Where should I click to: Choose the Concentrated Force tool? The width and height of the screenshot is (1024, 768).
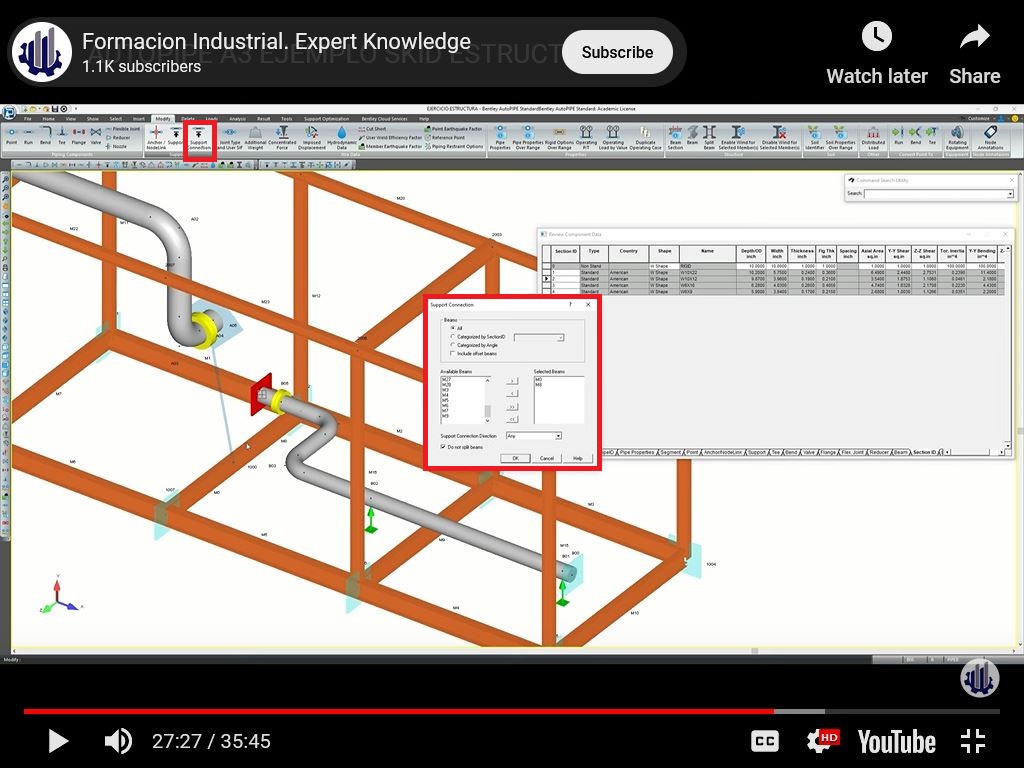(x=282, y=138)
